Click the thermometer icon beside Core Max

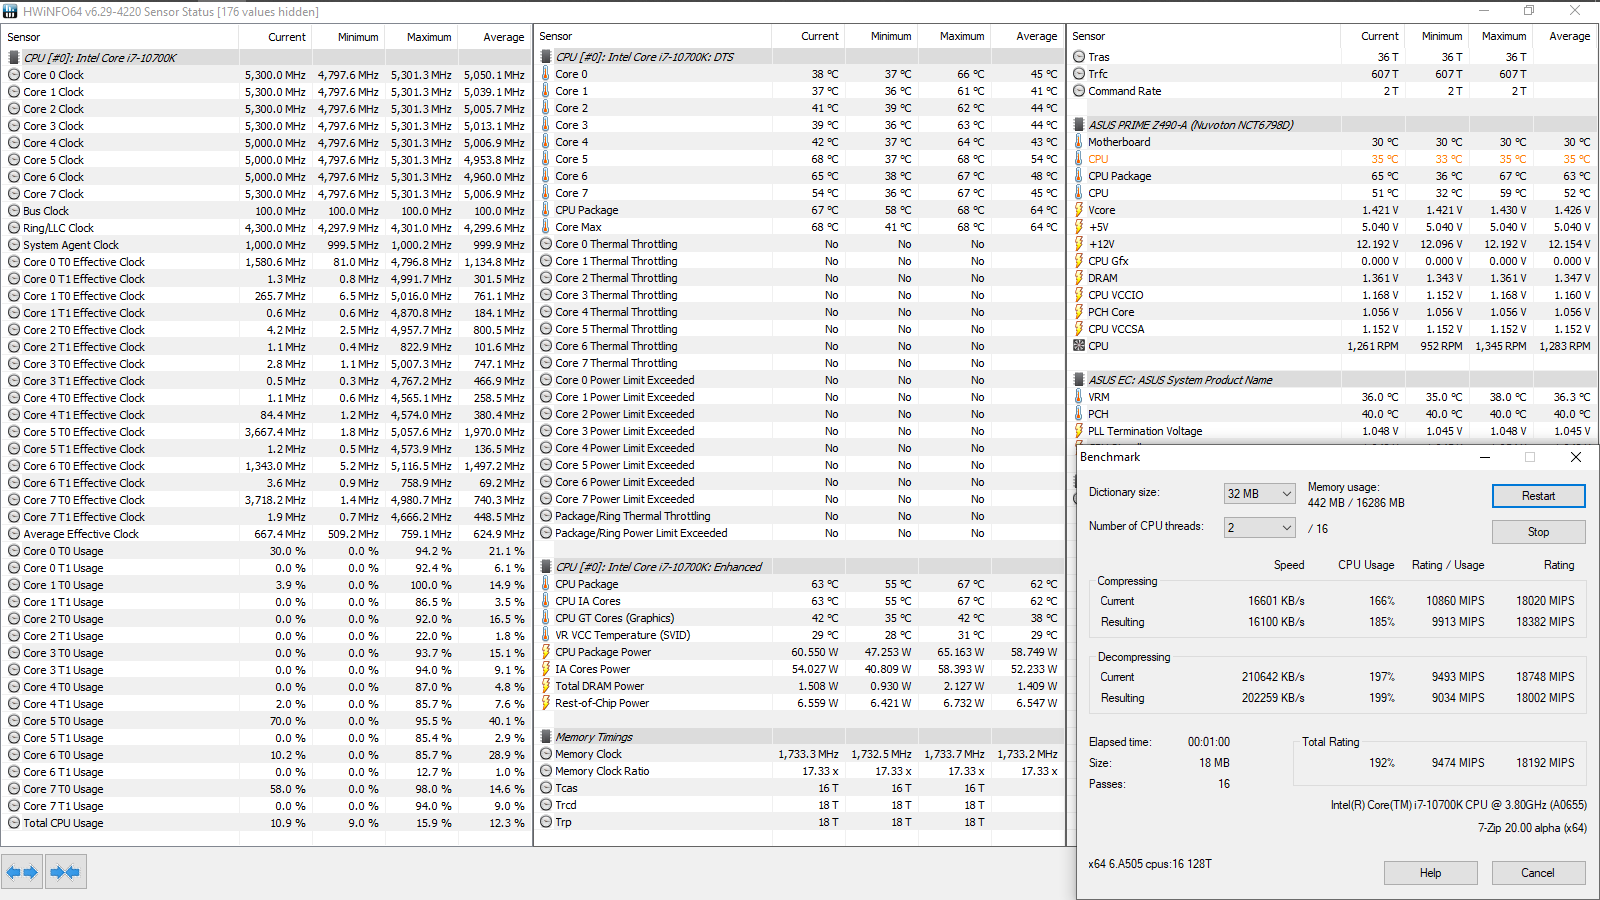click(546, 227)
